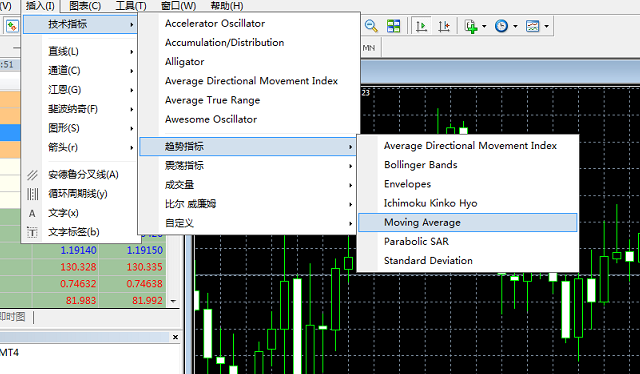The width and height of the screenshot is (640, 374).
Task: Open the 图表(C) menu
Action: pos(85,6)
